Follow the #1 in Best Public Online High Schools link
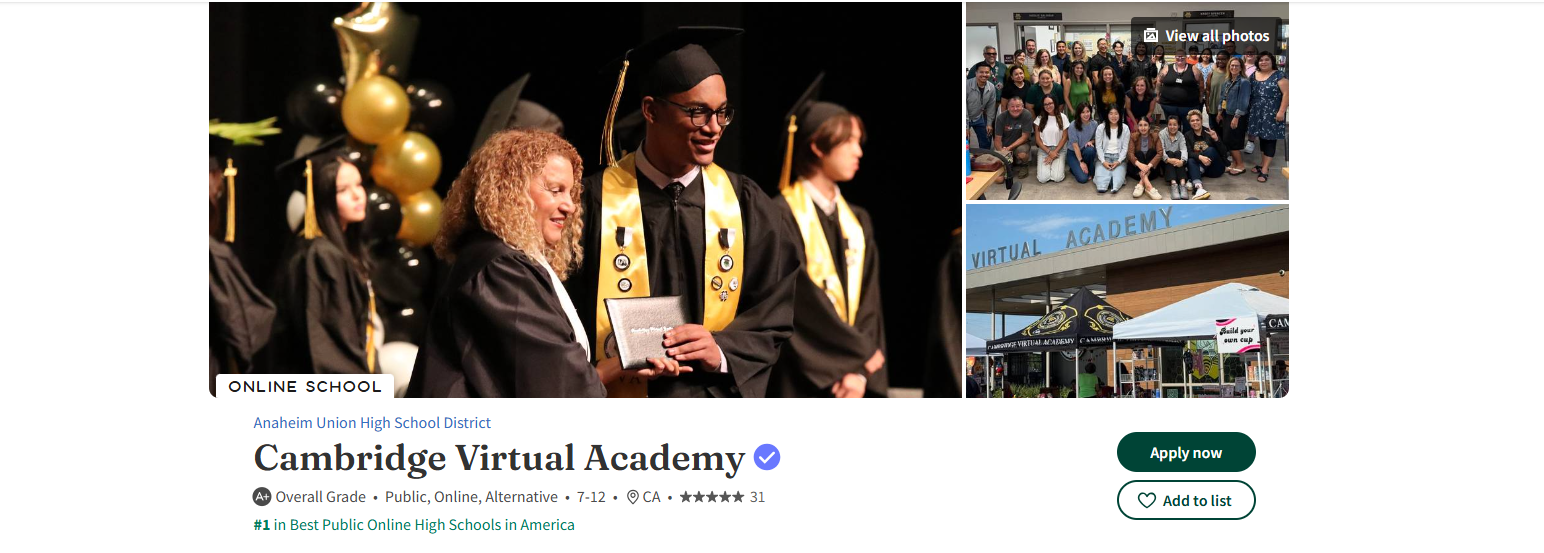 [x=414, y=524]
